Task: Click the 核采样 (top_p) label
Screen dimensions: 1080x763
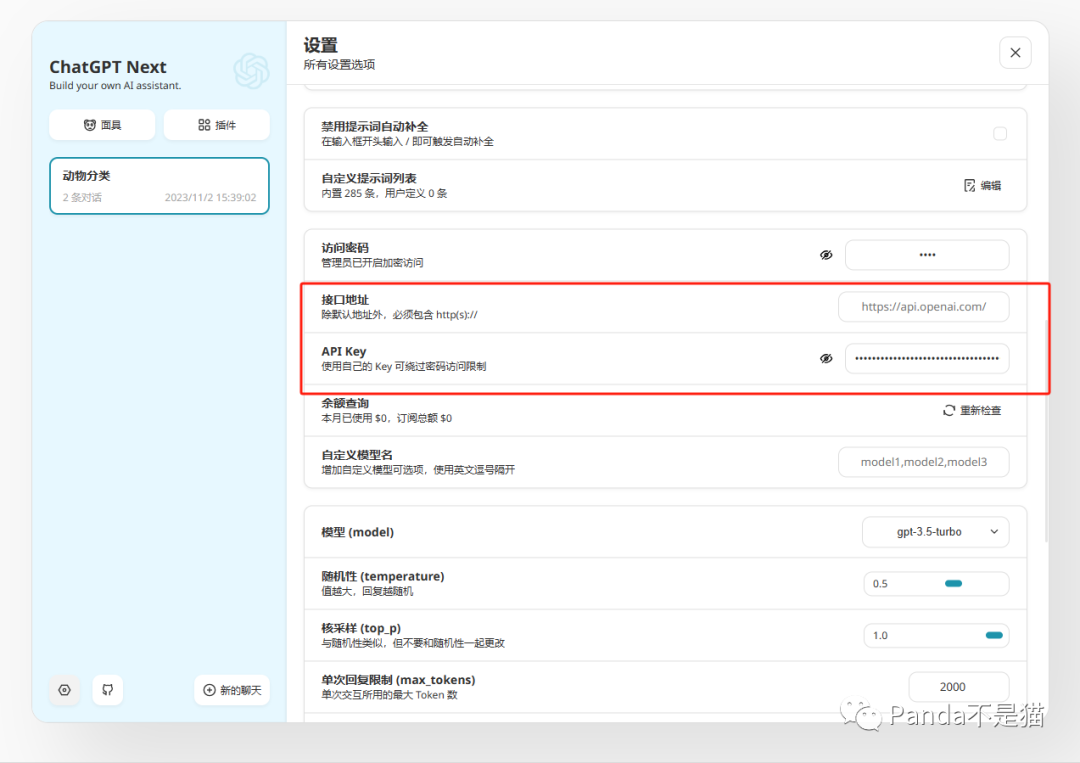Action: (361, 628)
